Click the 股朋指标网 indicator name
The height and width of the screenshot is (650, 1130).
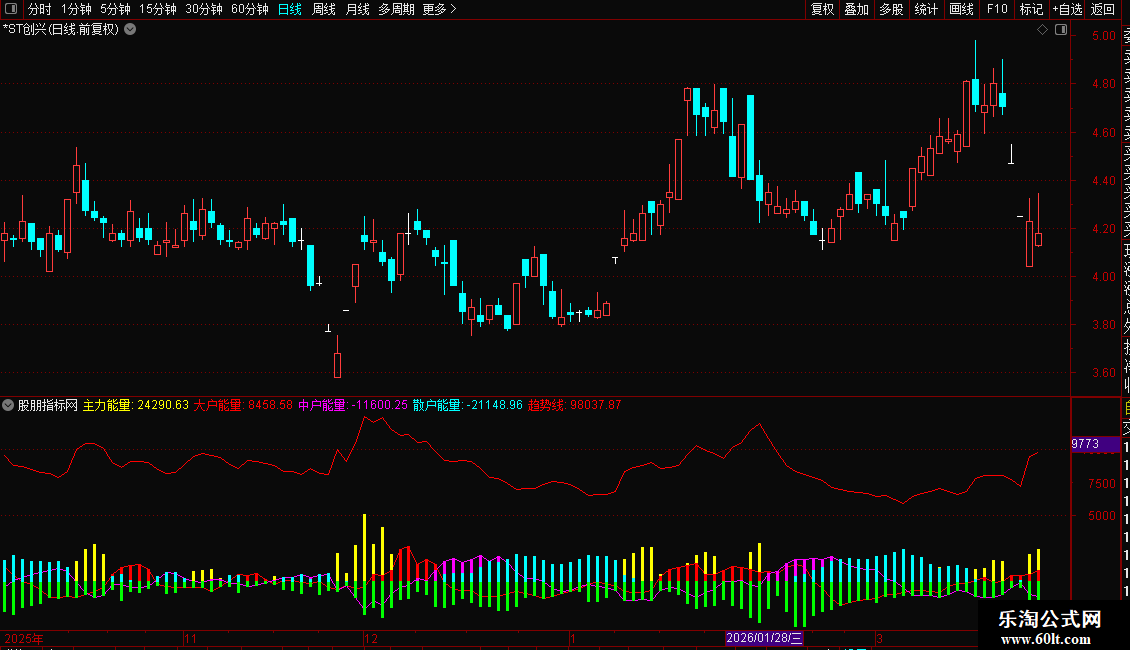48,405
